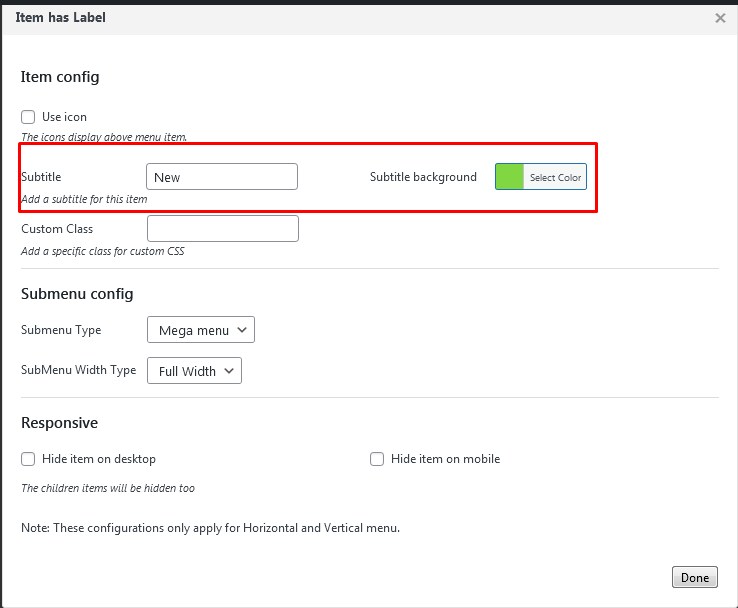Tick the Use icon checkbox
Image resolution: width=738 pixels, height=608 pixels.
coord(28,117)
